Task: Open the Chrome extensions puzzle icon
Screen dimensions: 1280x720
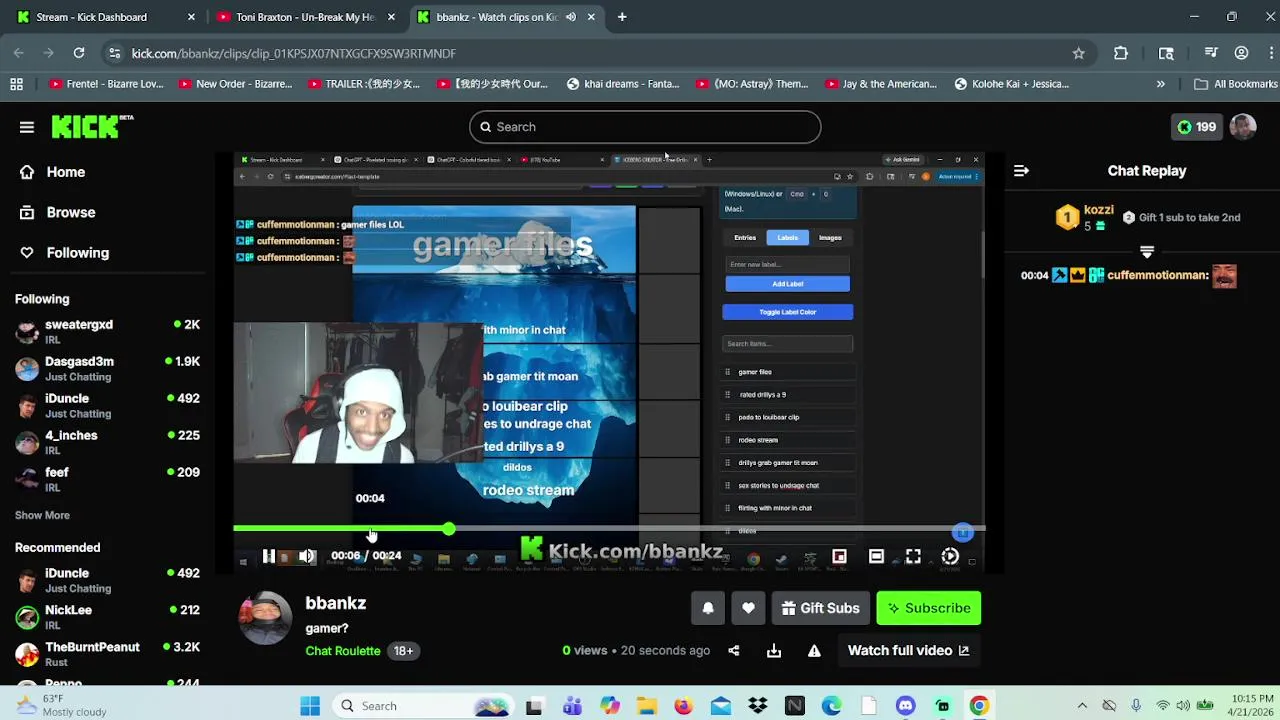Action: click(x=1121, y=53)
